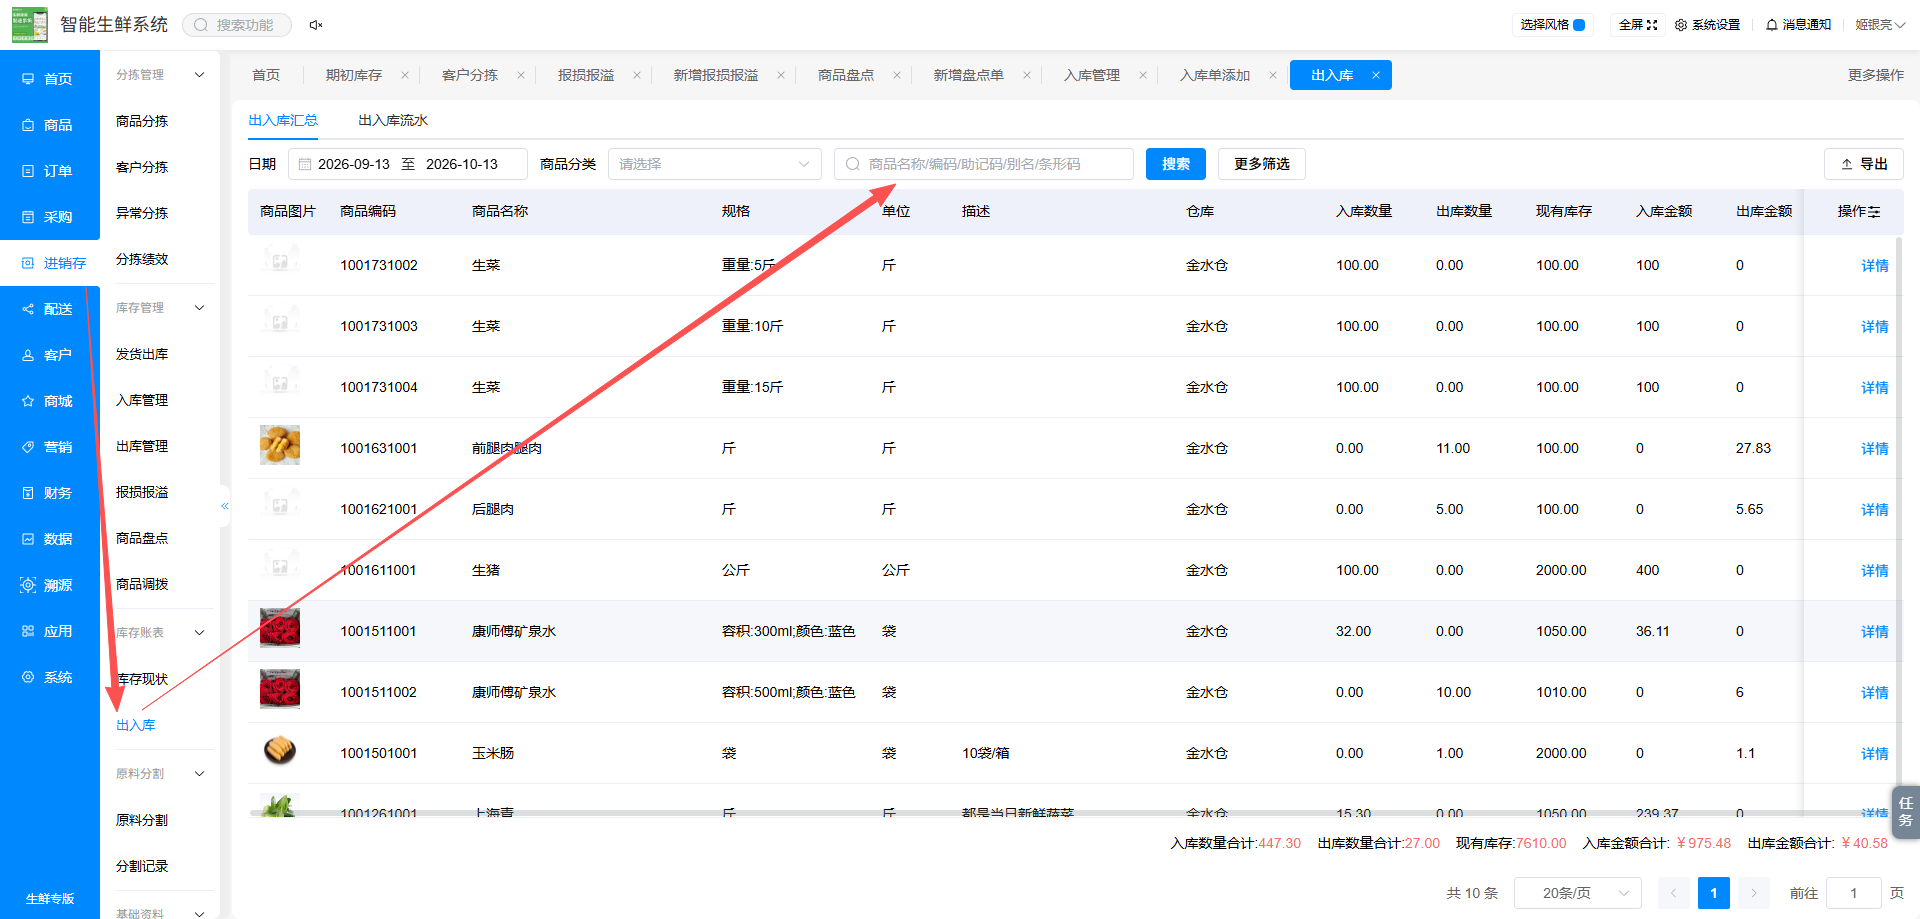Image resolution: width=1920 pixels, height=919 pixels.
Task: Export data with the 导出 button
Action: [x=1864, y=164]
